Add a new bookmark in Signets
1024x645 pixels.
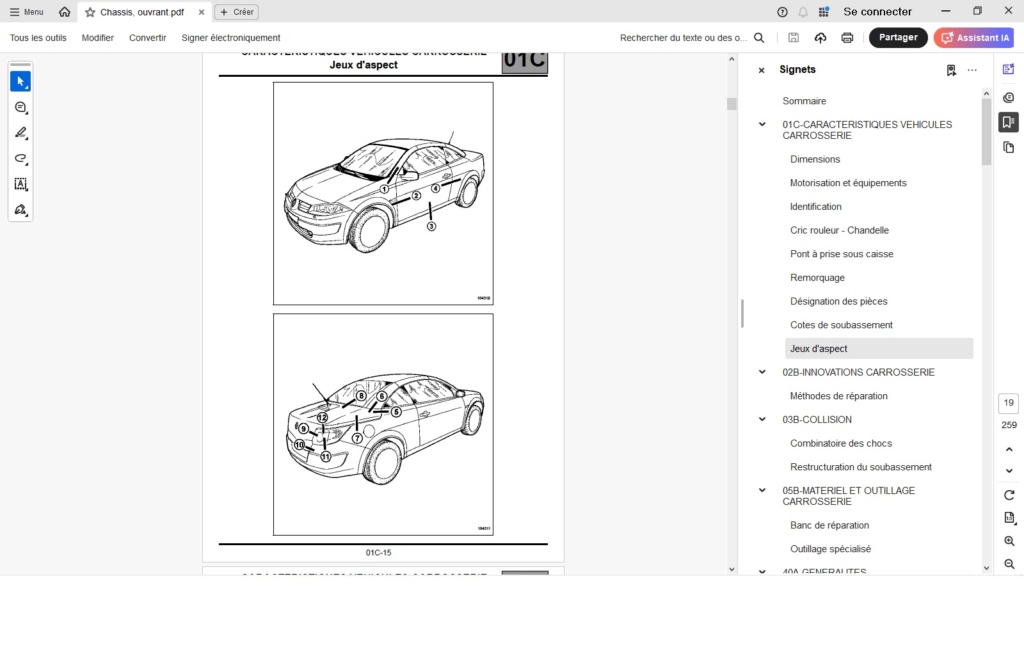coord(951,70)
